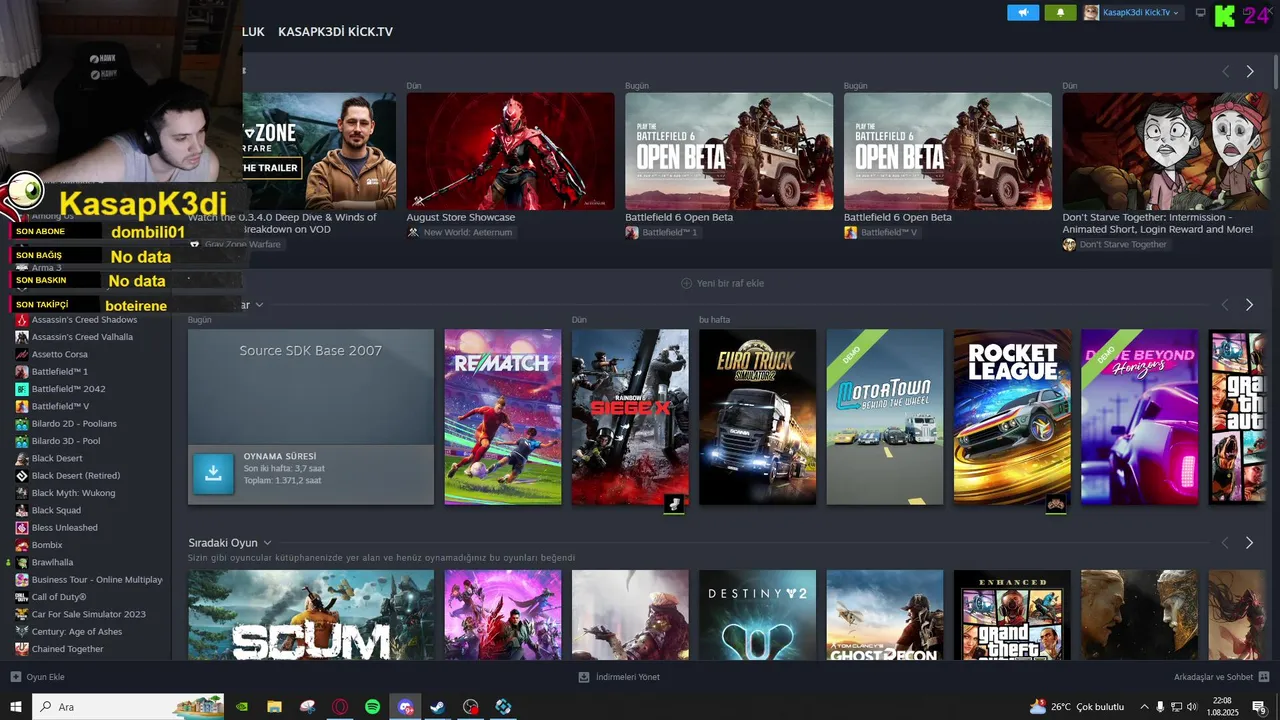Open Rainbow Six Siege X cover
Screen dimensions: 1280x720
coord(630,417)
